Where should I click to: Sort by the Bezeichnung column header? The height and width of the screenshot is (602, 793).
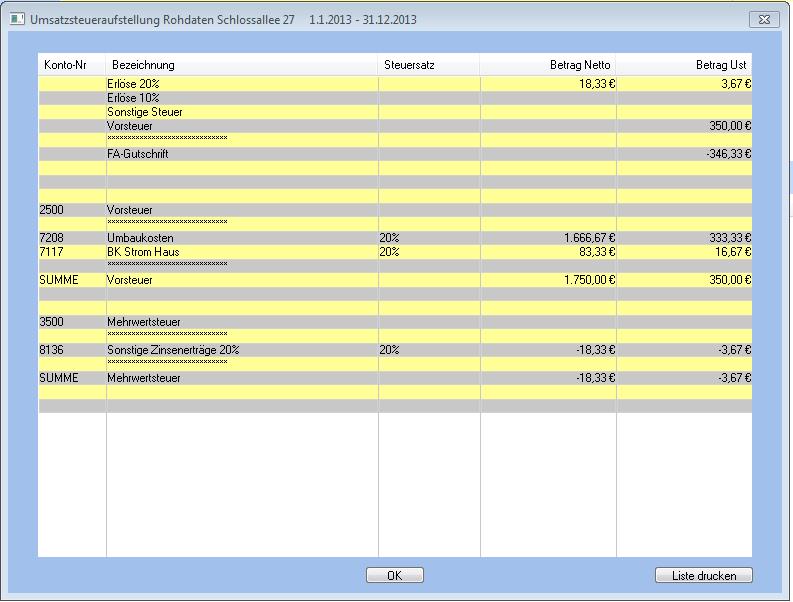tap(143, 65)
